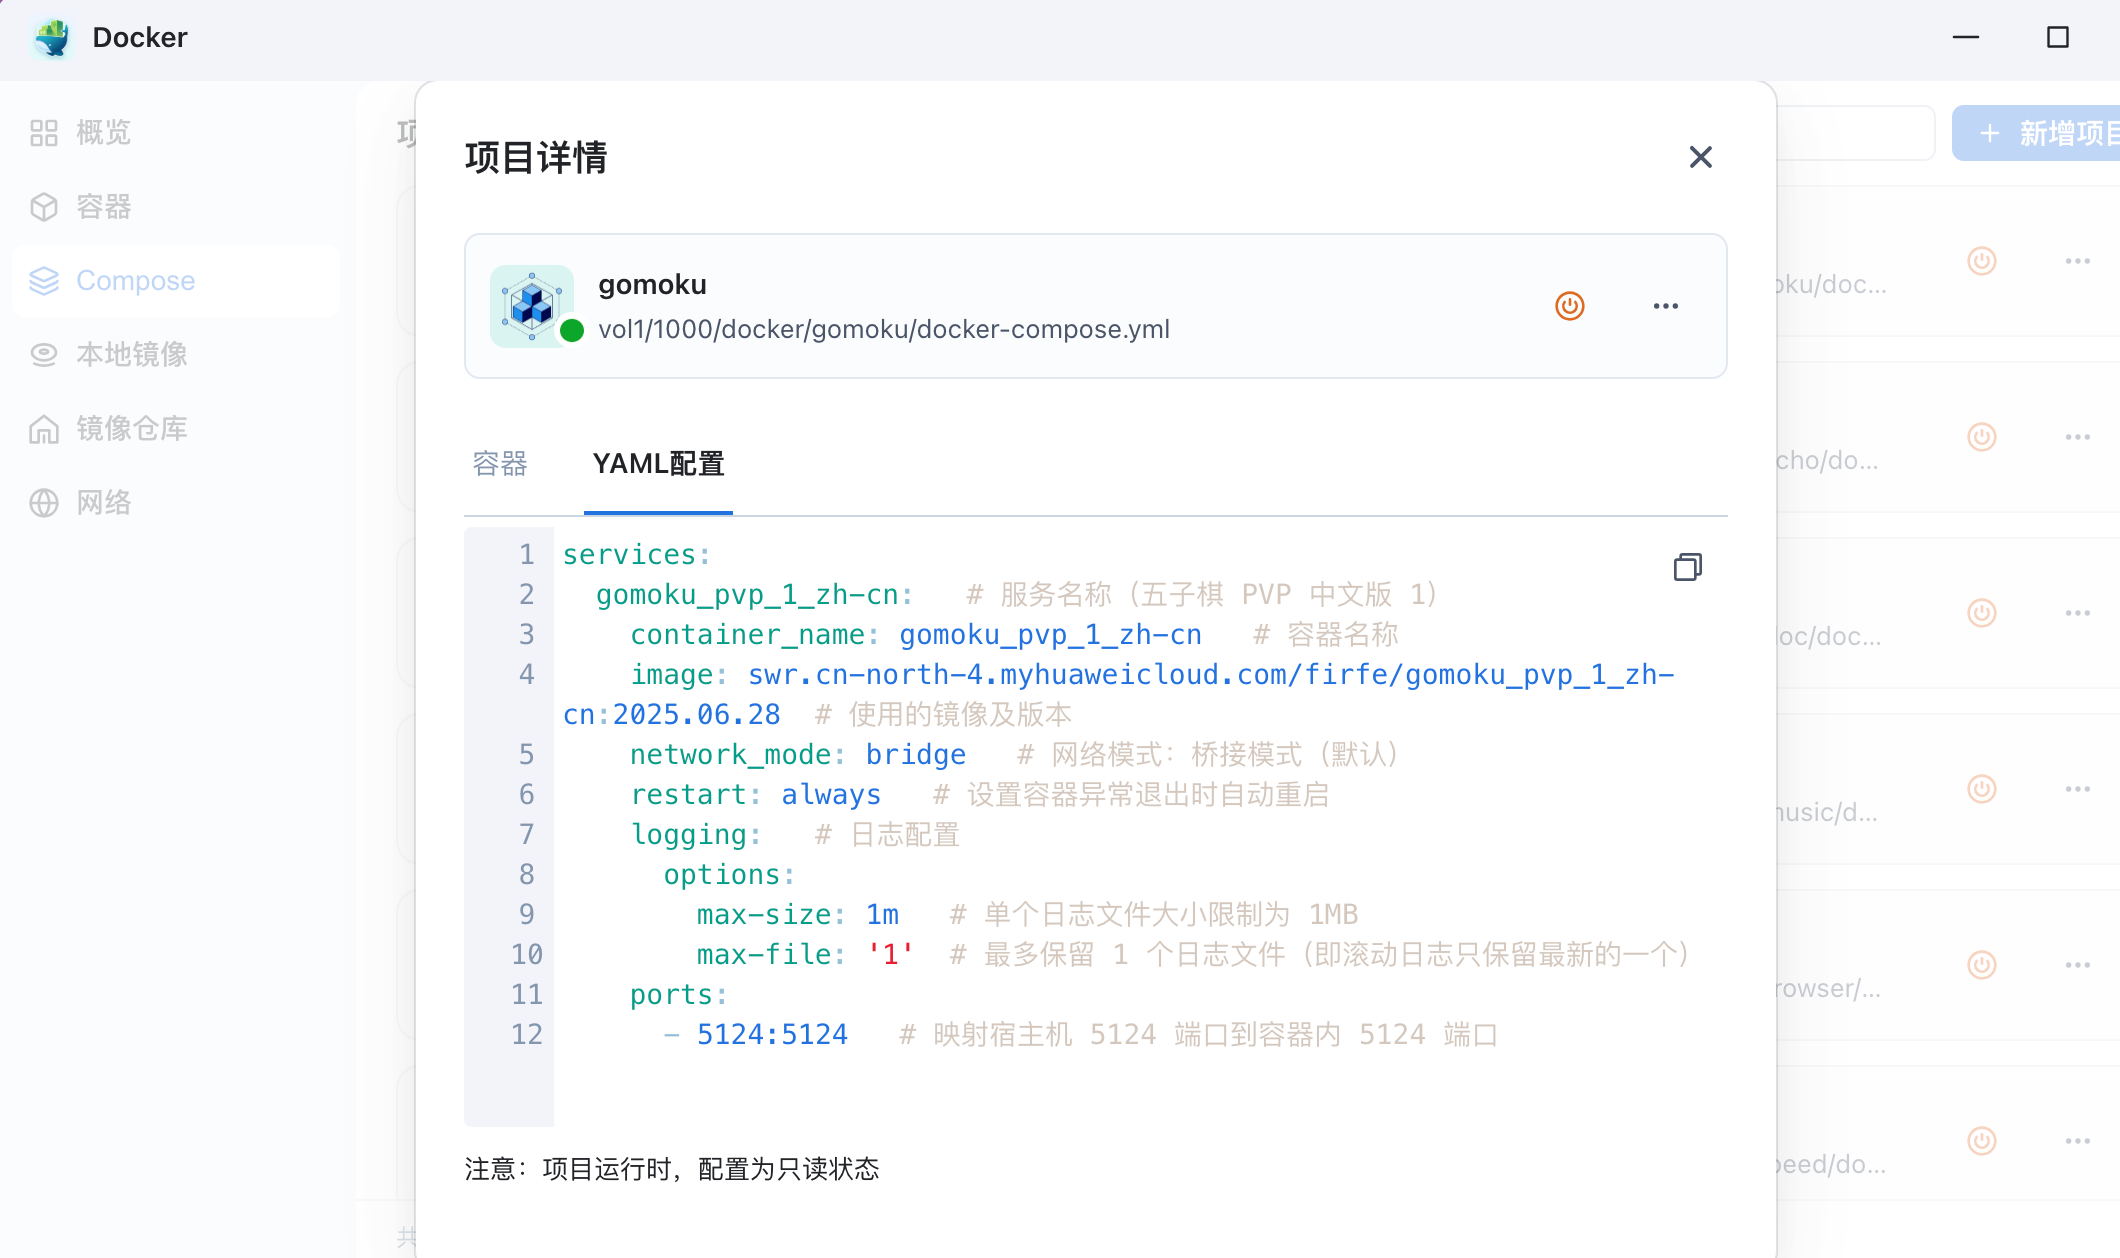
Task: Open 概览 overview in sidebar
Action: coord(103,133)
